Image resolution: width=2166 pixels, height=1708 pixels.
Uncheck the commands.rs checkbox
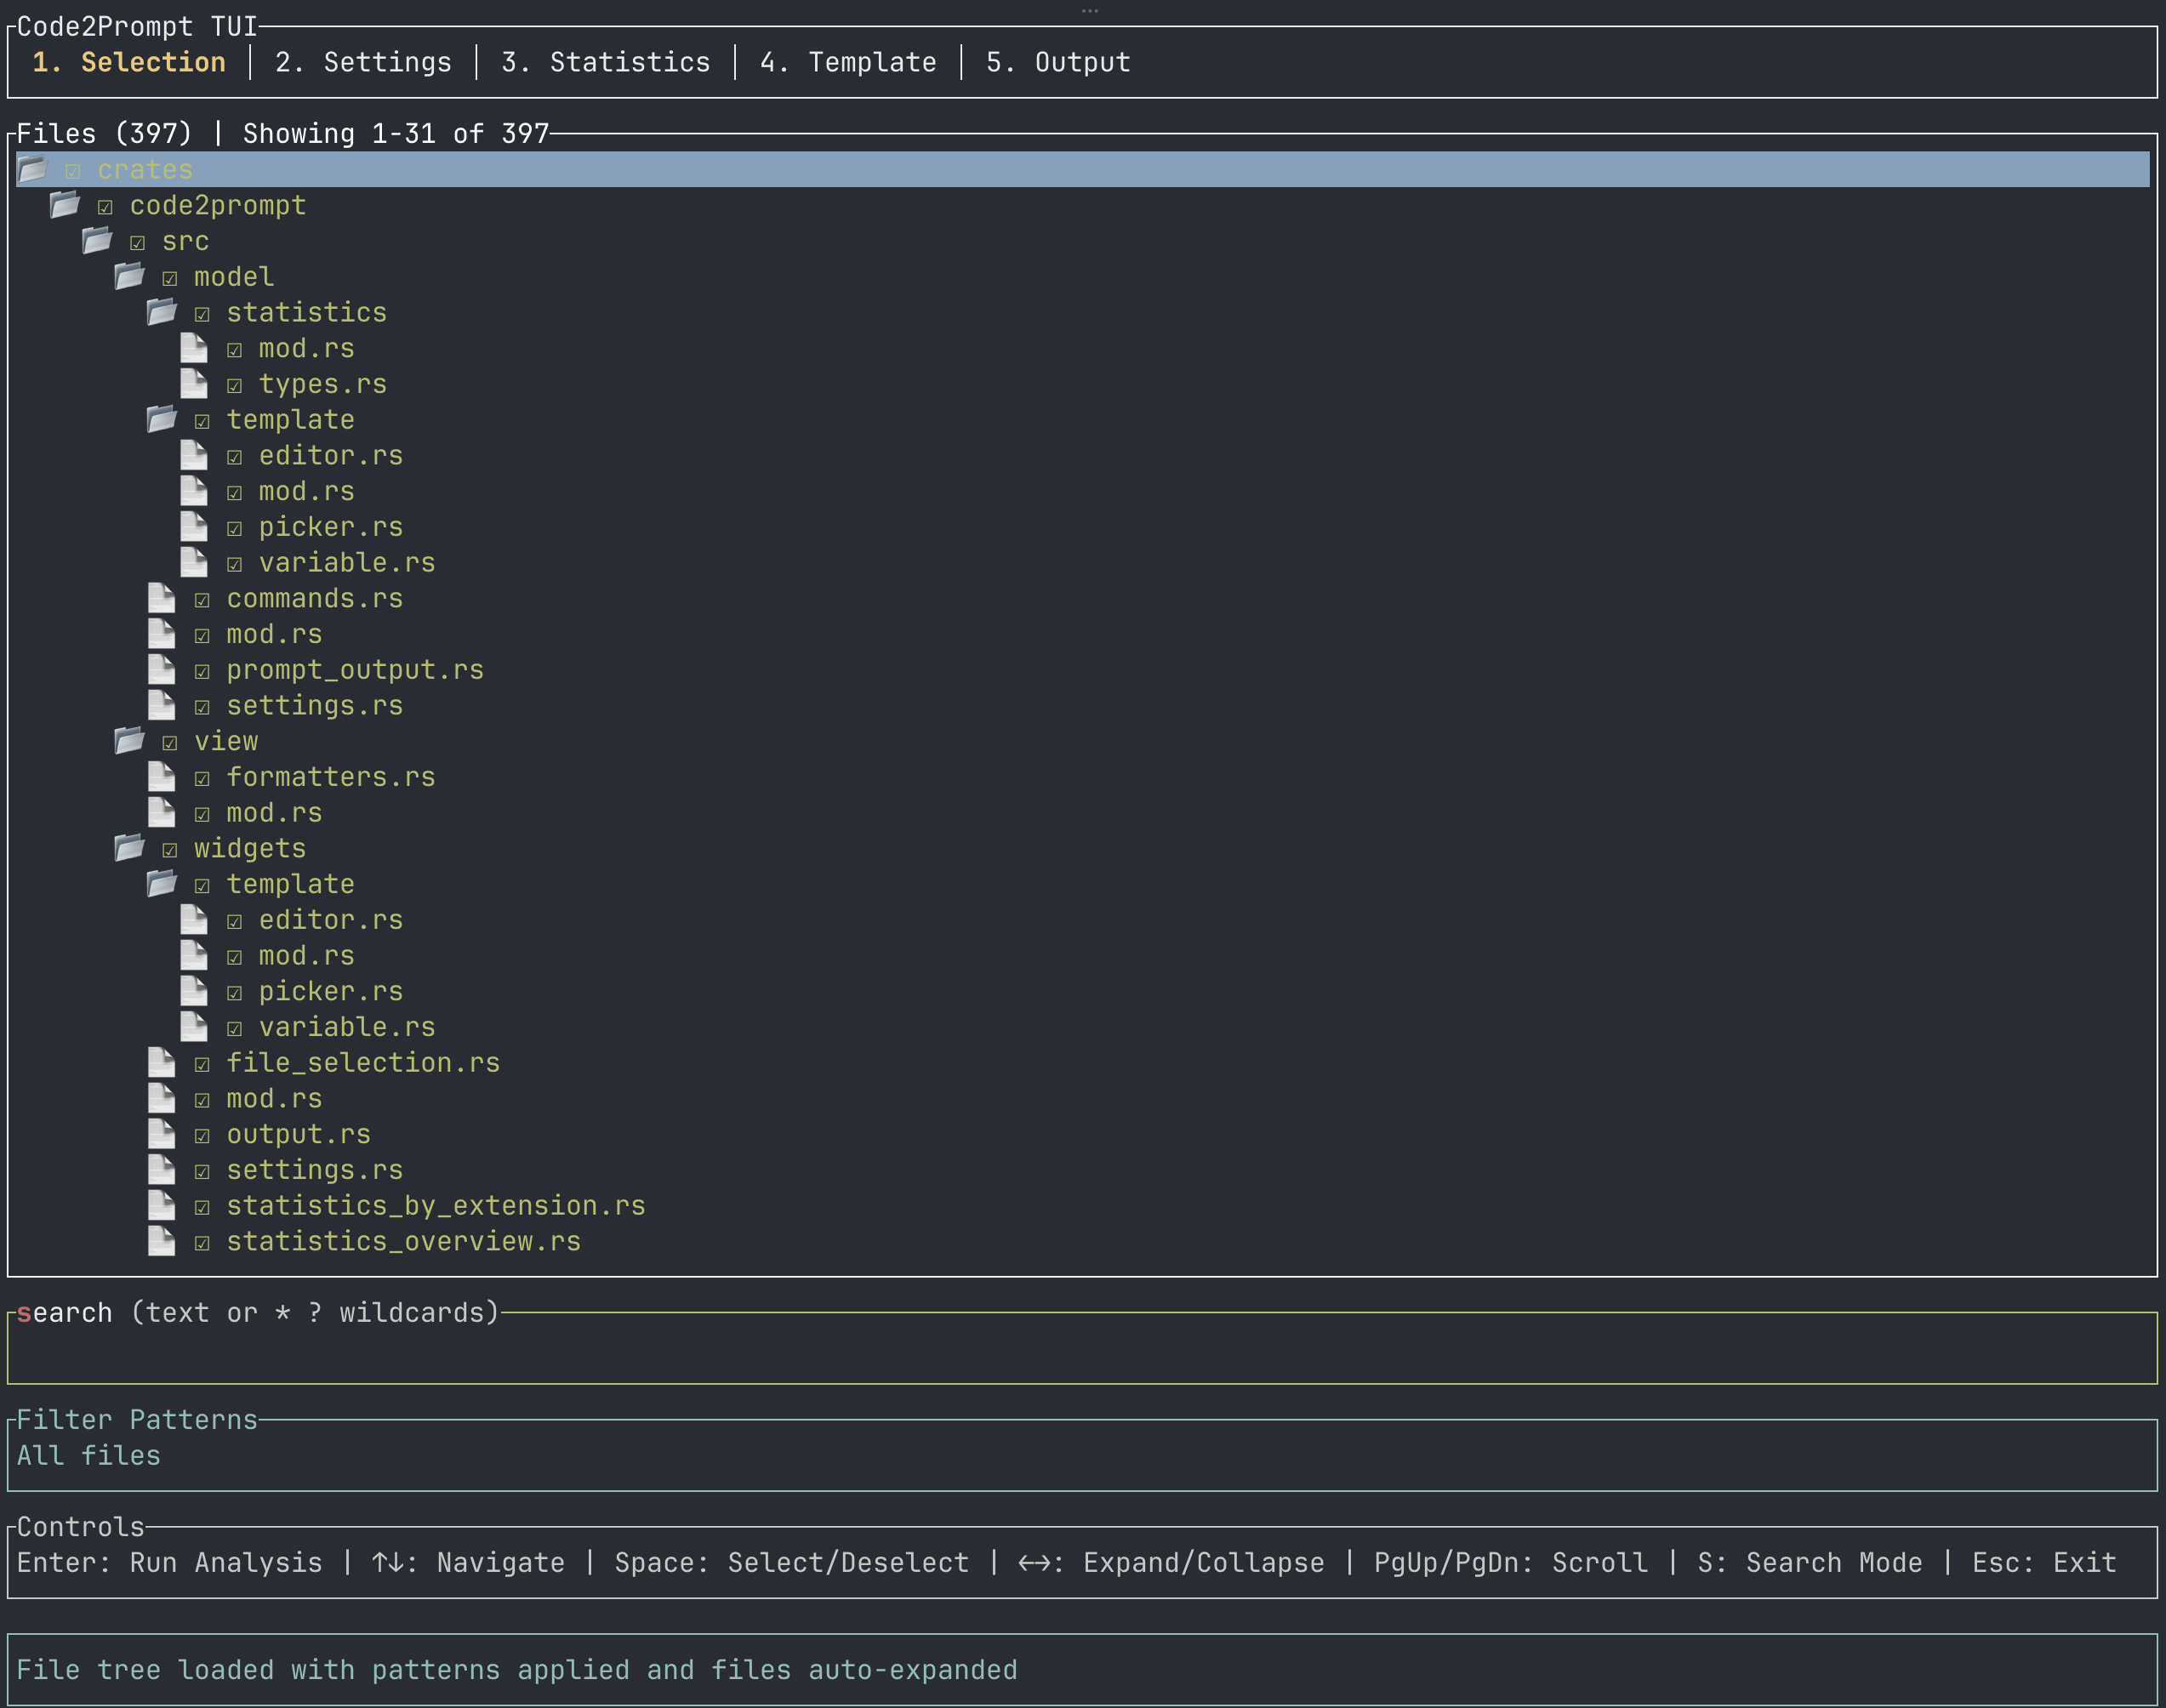202,600
